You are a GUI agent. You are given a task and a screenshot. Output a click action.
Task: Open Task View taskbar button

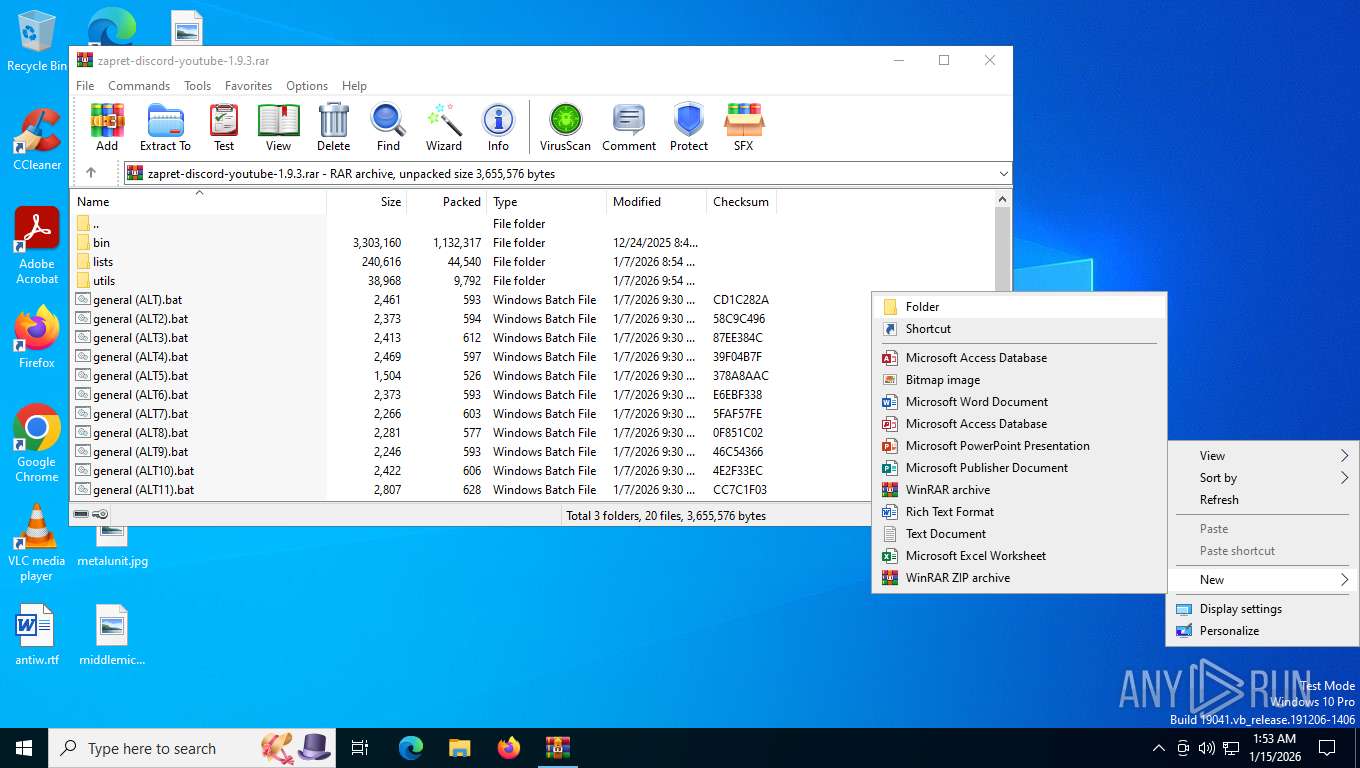click(361, 748)
